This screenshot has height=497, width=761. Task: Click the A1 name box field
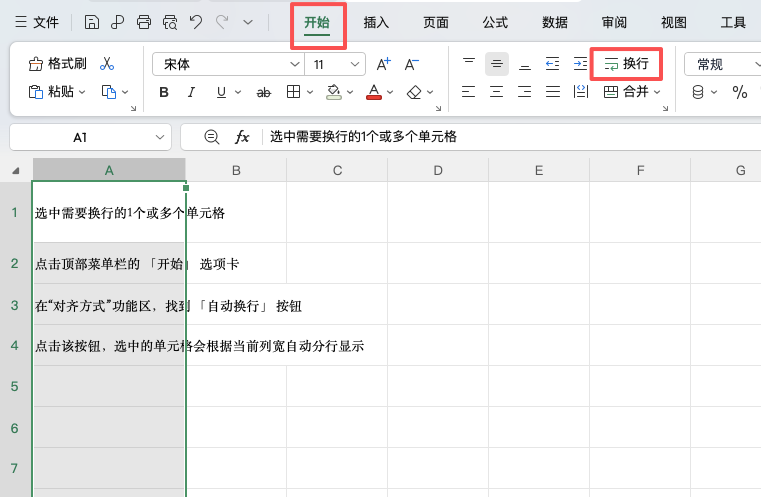pos(90,137)
